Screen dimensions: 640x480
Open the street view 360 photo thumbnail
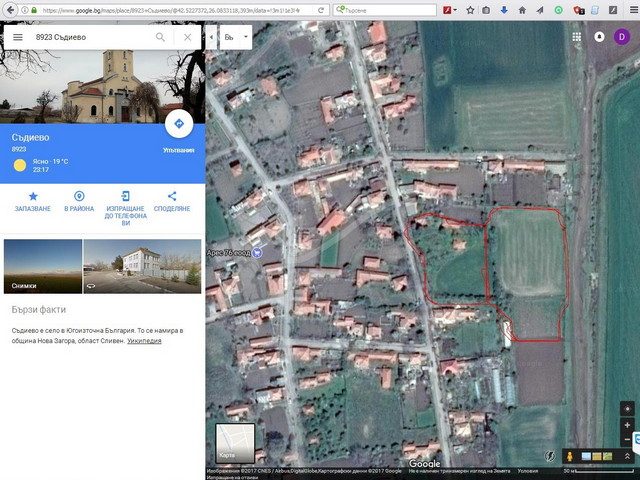141,265
